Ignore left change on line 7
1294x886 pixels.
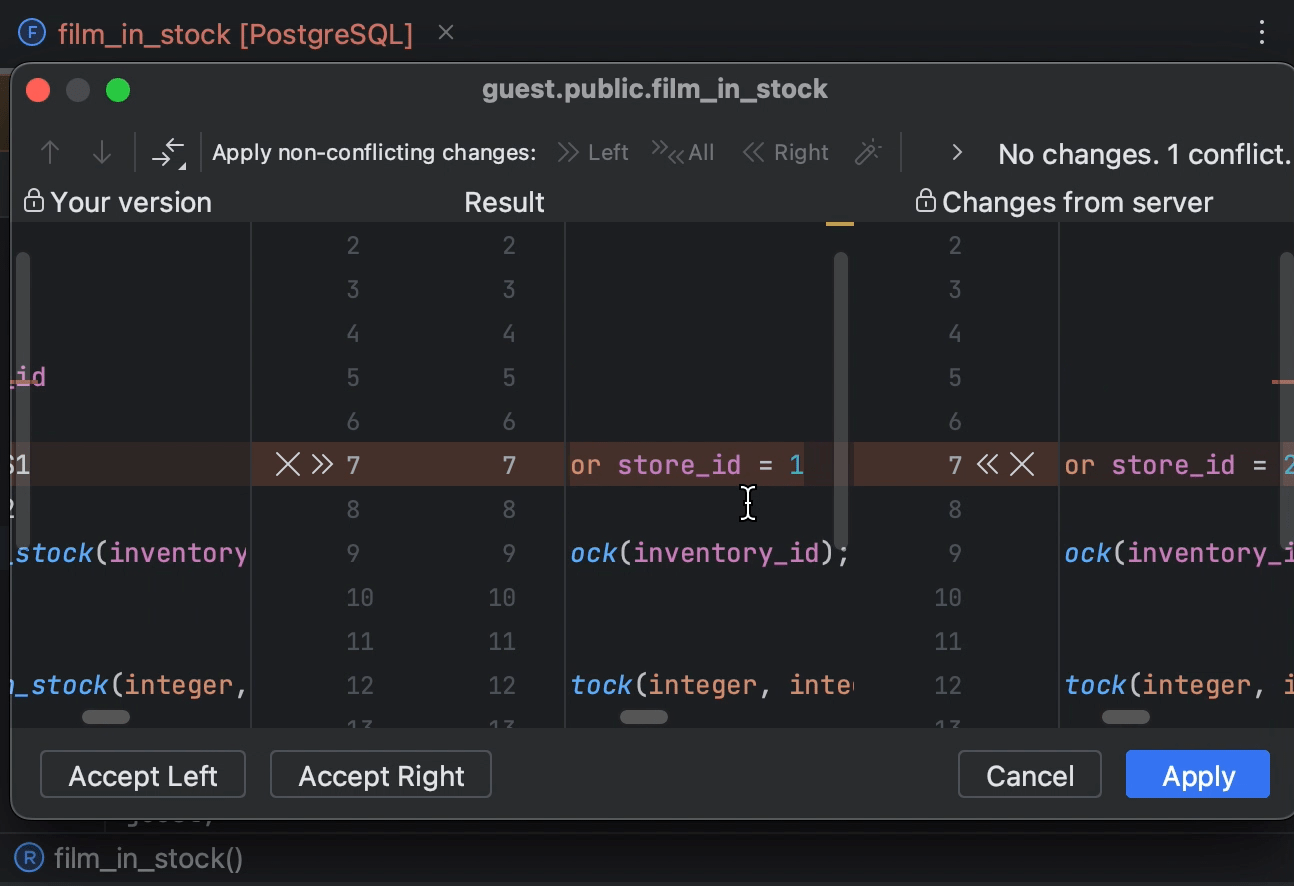click(287, 465)
